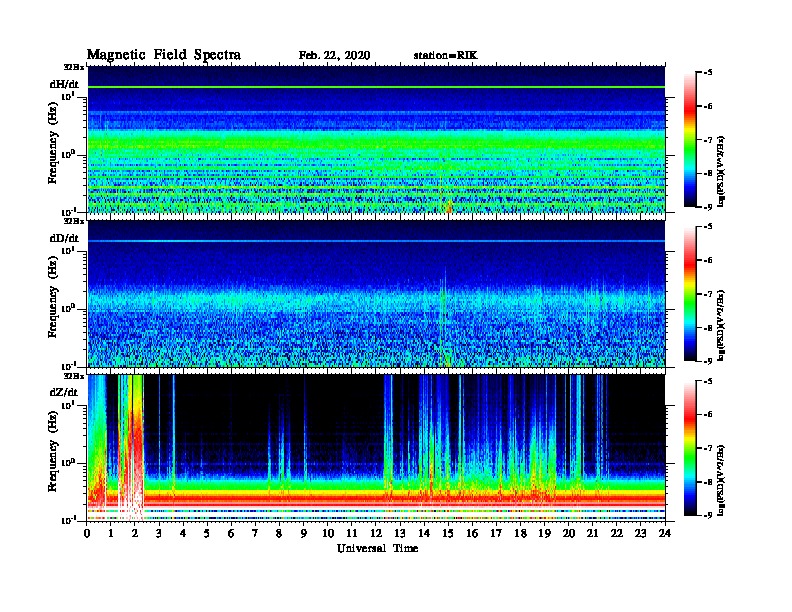Image resolution: width=792 pixels, height=612 pixels.
Task: Click hour tick label 12 on time axis
Action: (x=376, y=534)
